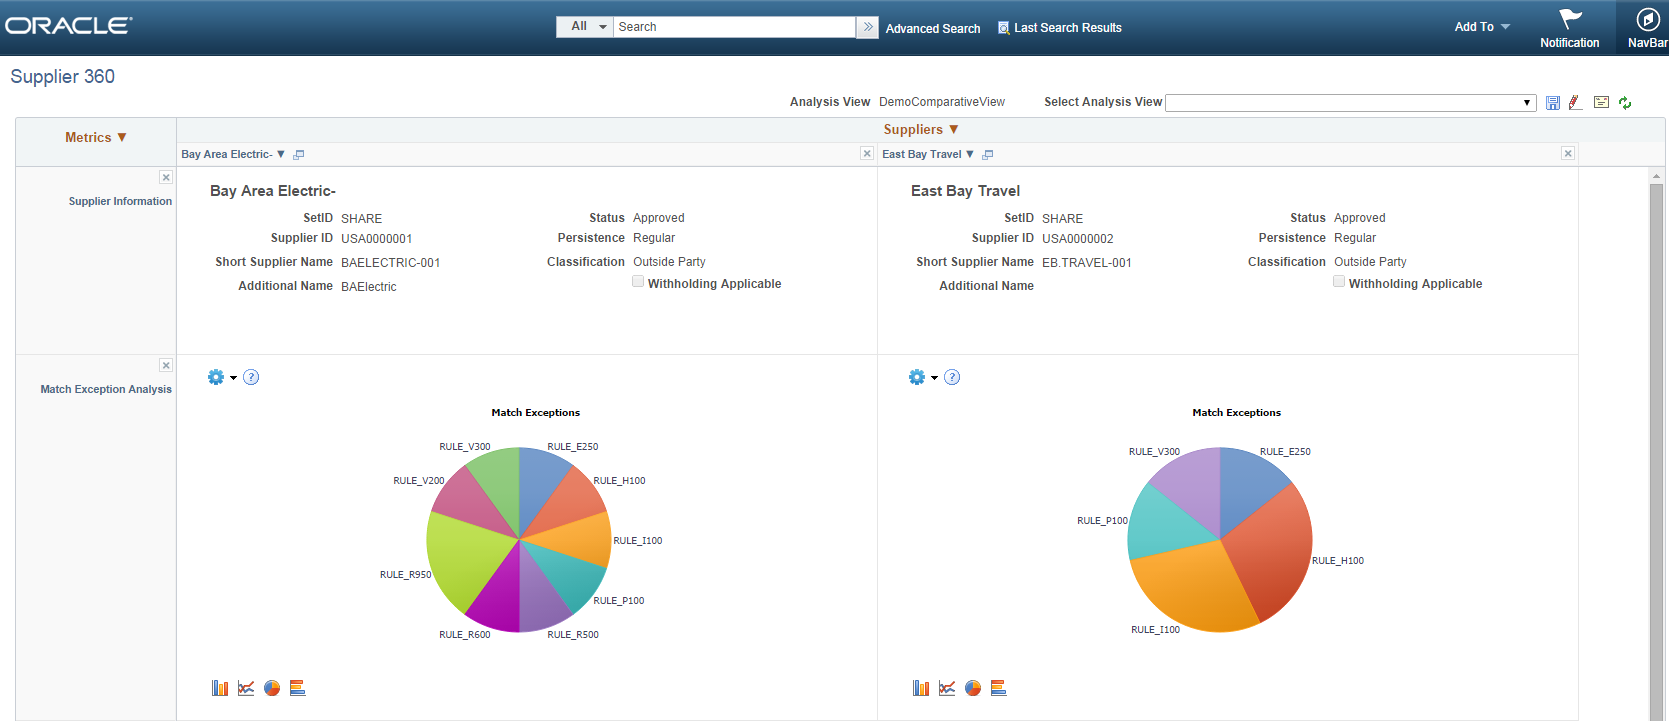Expand the Add To menu
The width and height of the screenshot is (1669, 721).
[1482, 27]
